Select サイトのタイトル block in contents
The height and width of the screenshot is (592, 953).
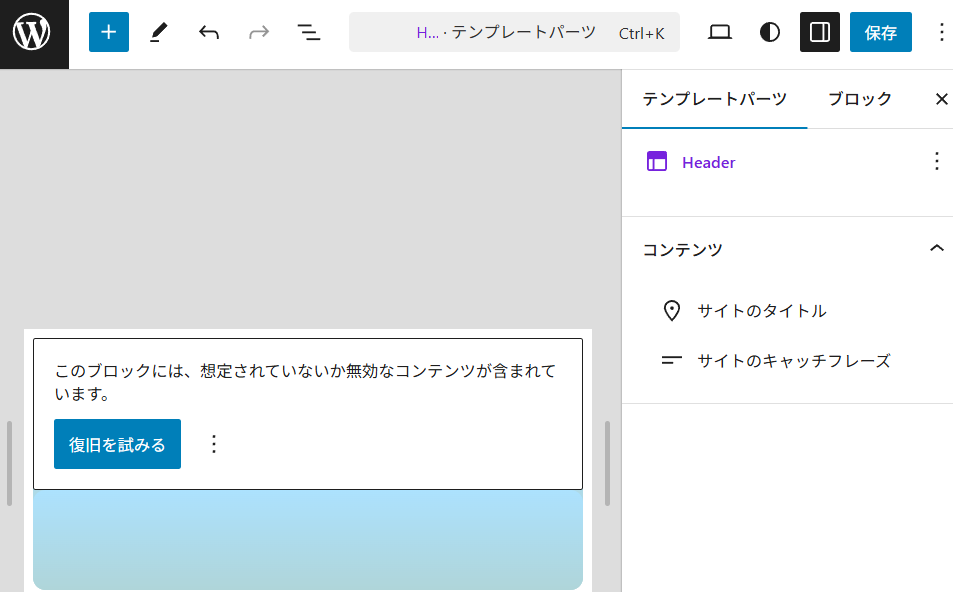coord(761,311)
